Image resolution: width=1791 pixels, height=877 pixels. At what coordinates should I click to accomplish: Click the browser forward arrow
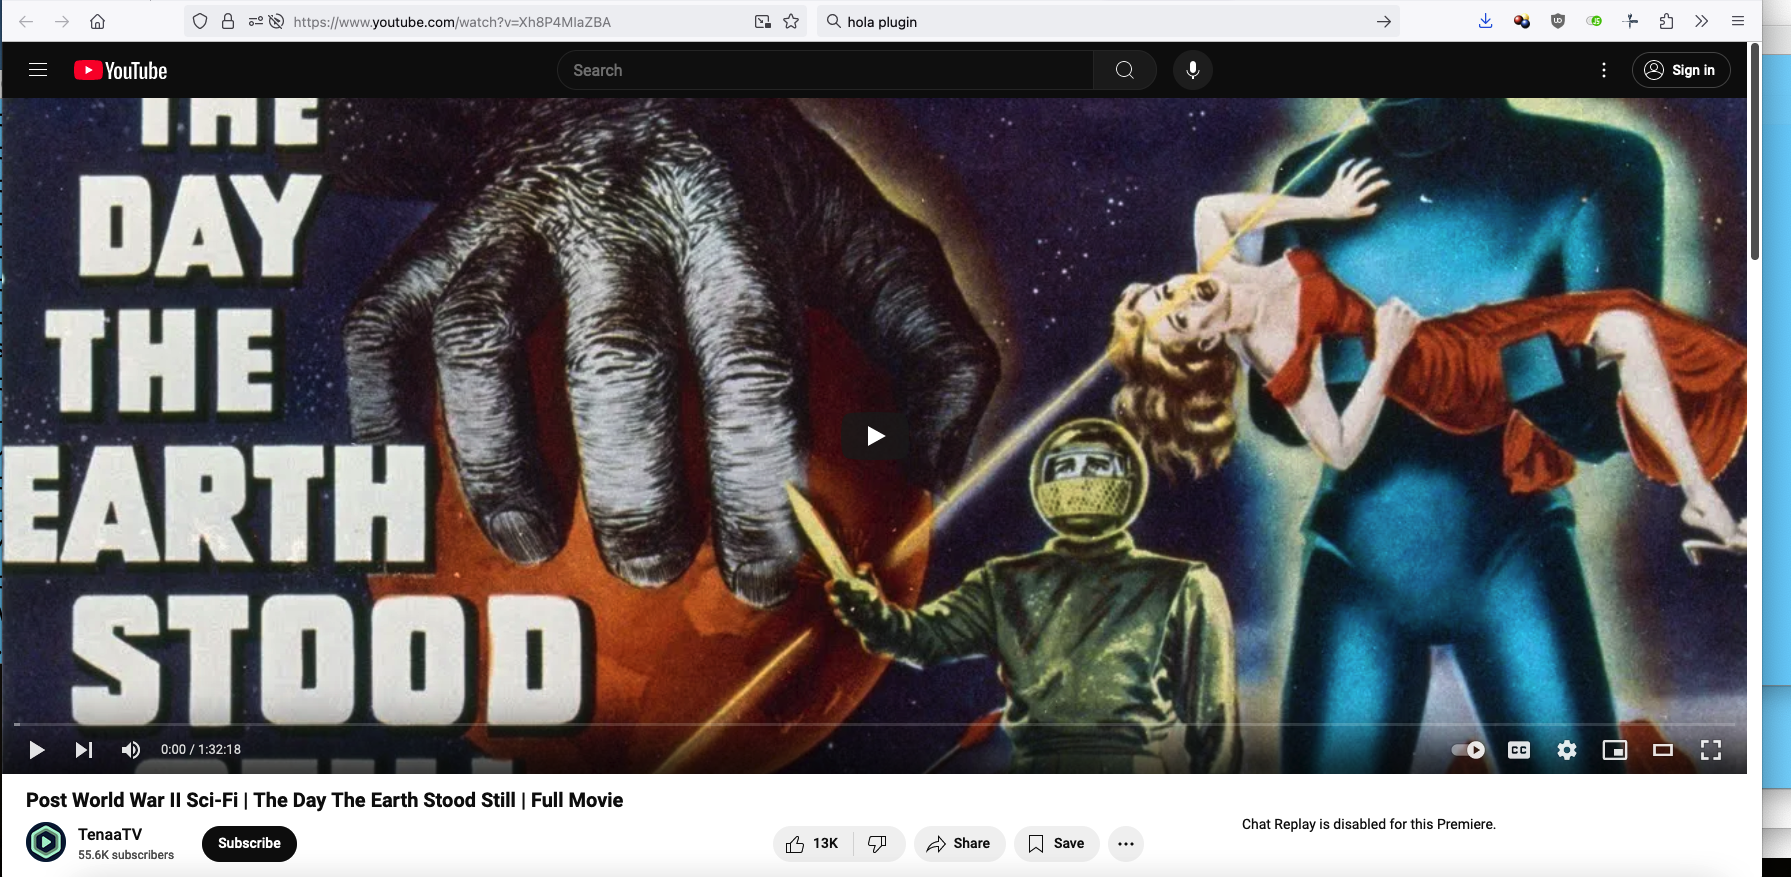pyautogui.click(x=62, y=21)
